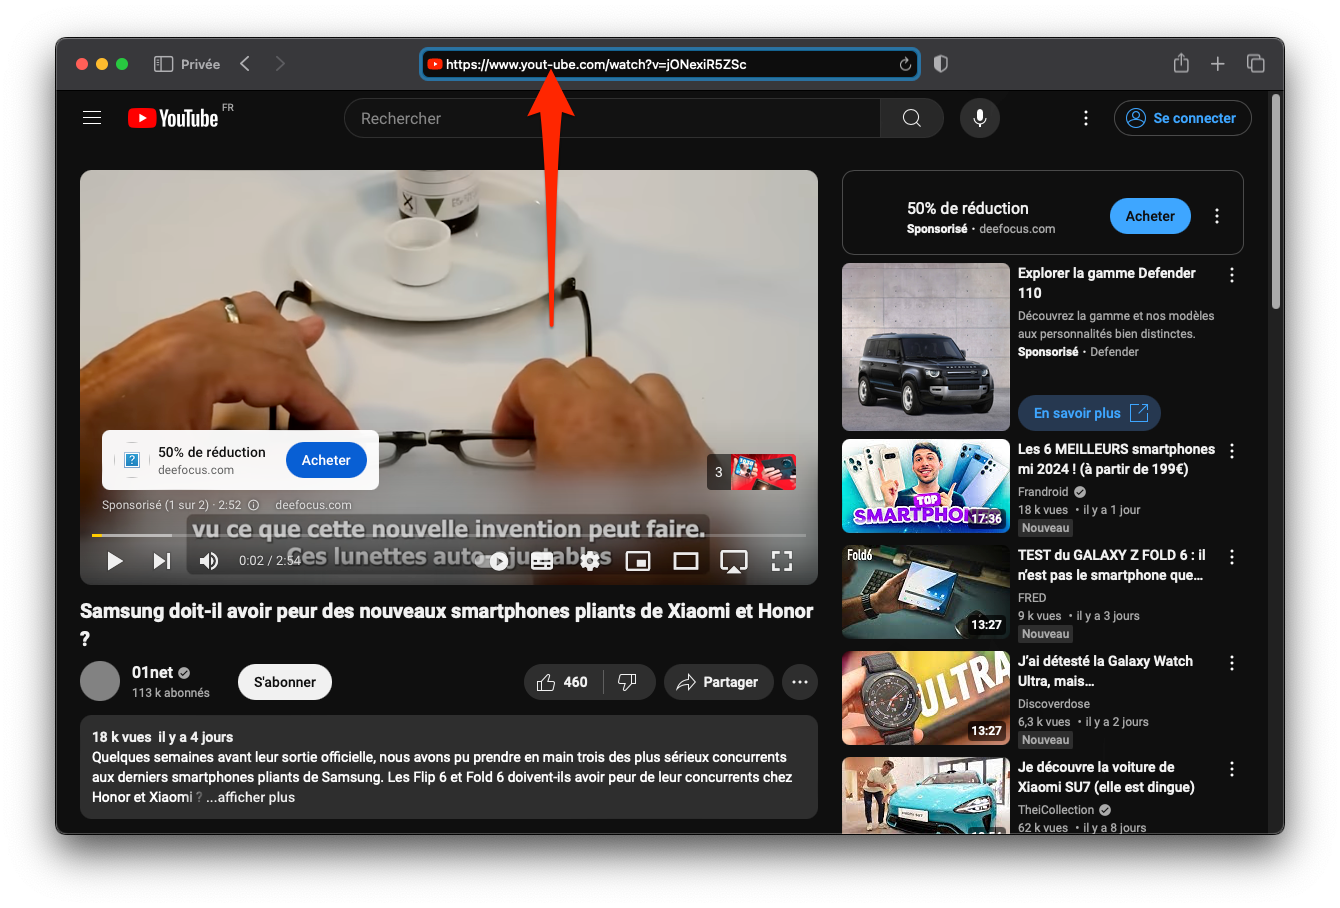1340x908 pixels.
Task: Open the YouTube hamburger guide menu
Action: click(92, 118)
